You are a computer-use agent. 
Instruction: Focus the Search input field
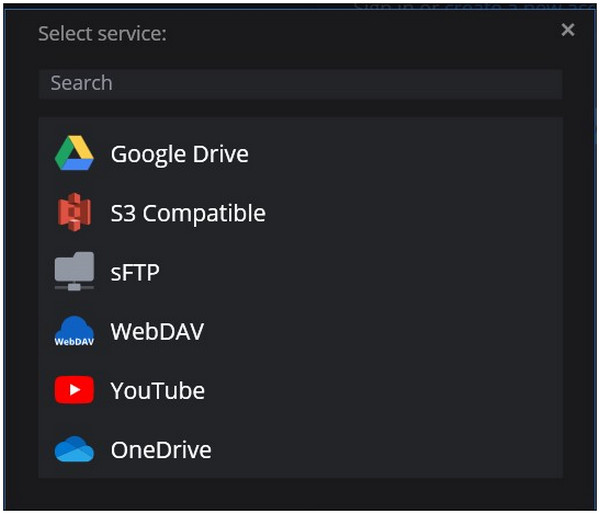[300, 83]
